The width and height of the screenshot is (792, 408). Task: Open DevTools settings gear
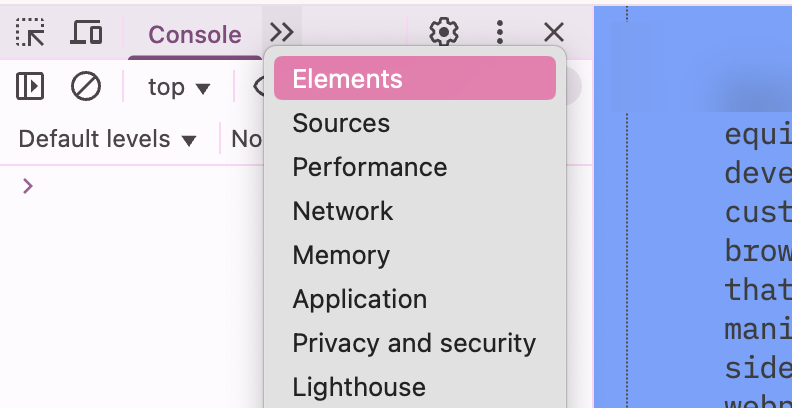pos(443,33)
